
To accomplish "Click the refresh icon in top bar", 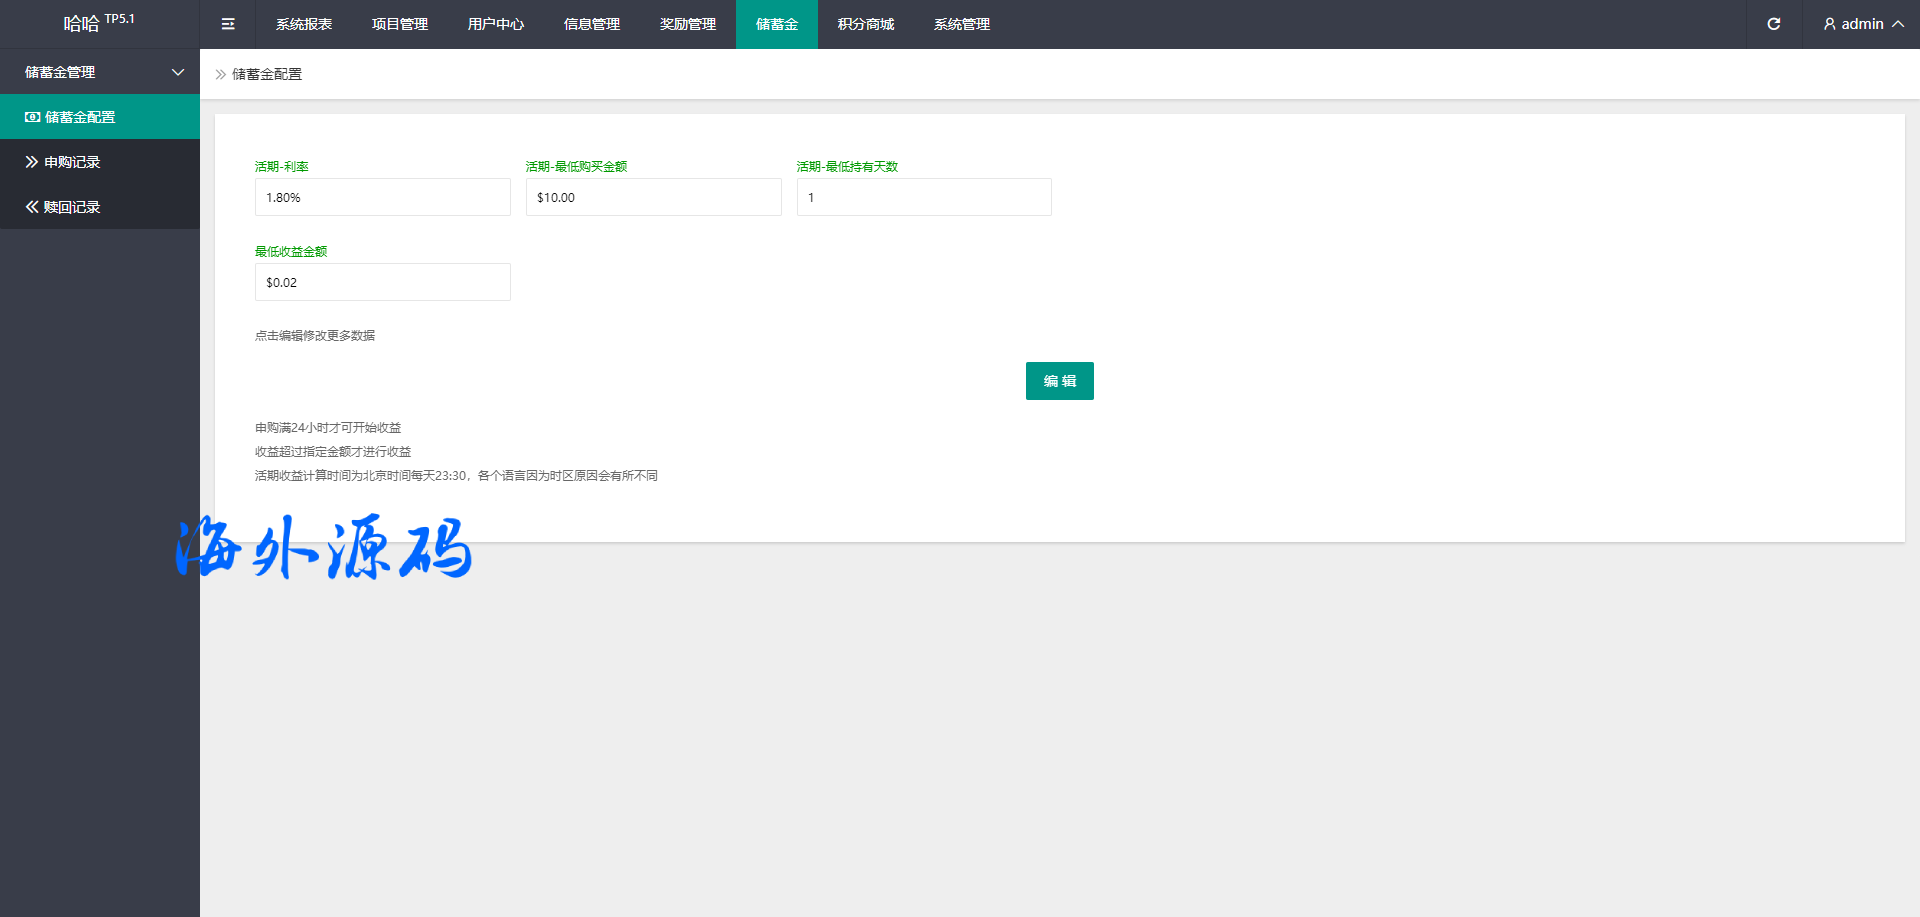I will 1773,24.
